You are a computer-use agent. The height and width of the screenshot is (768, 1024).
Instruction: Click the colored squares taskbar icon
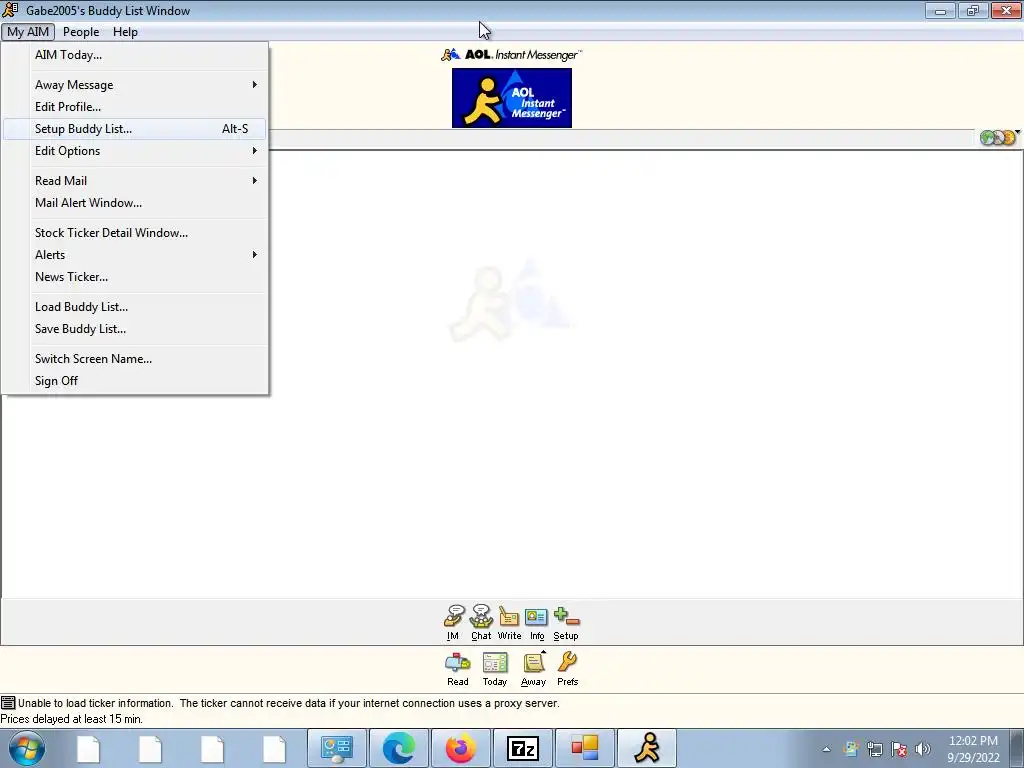pyautogui.click(x=585, y=748)
